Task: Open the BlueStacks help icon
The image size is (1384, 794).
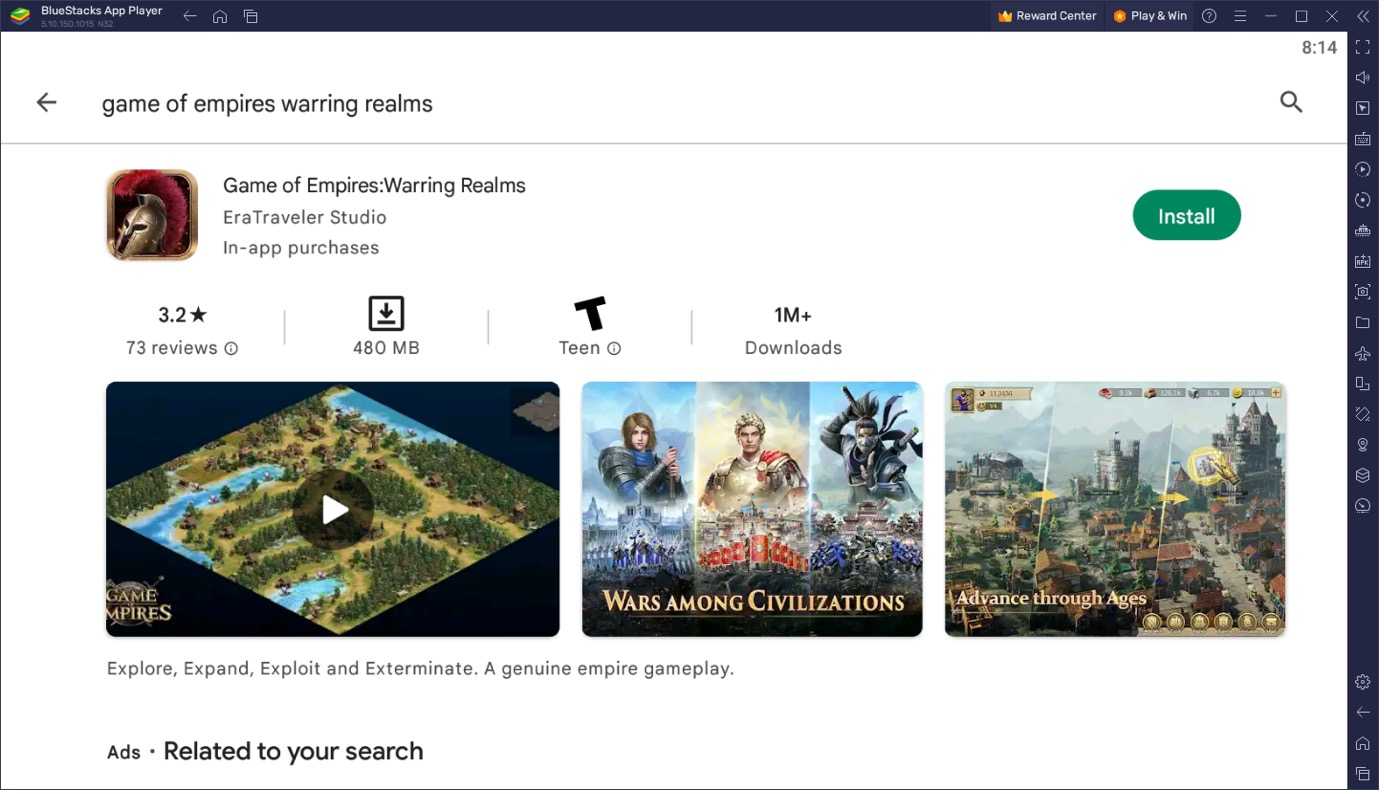Action: coord(1209,16)
